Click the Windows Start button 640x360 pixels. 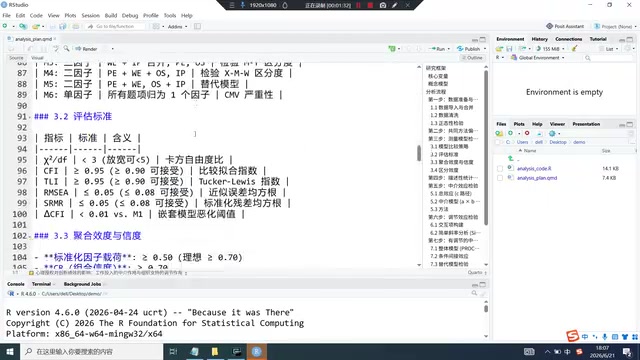(10, 351)
